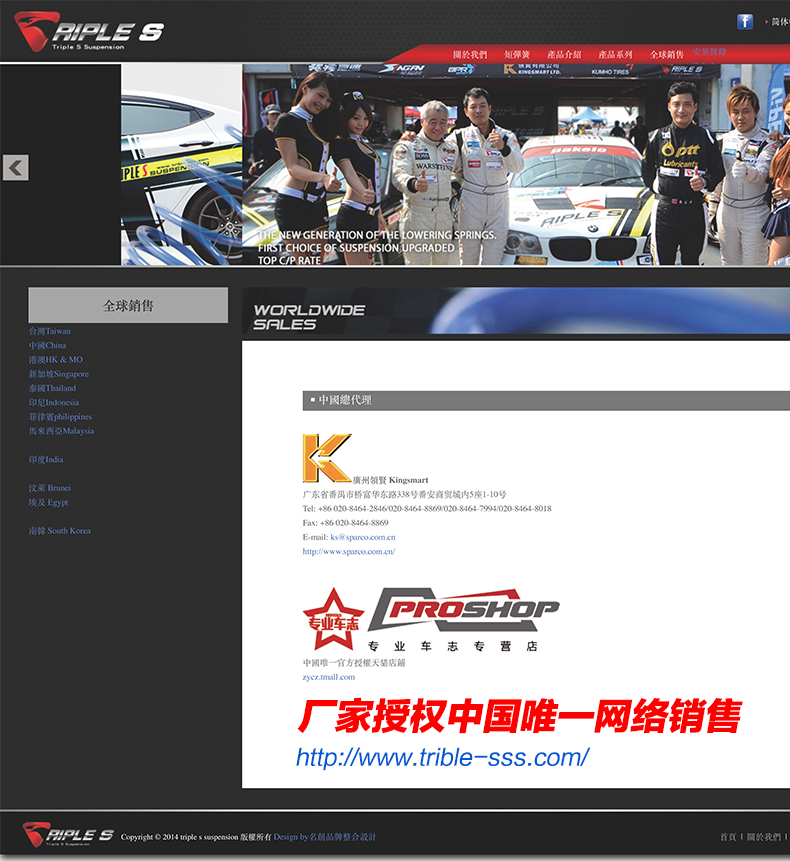
Task: Select 港澳HK & MO region link
Action: [x=55, y=360]
